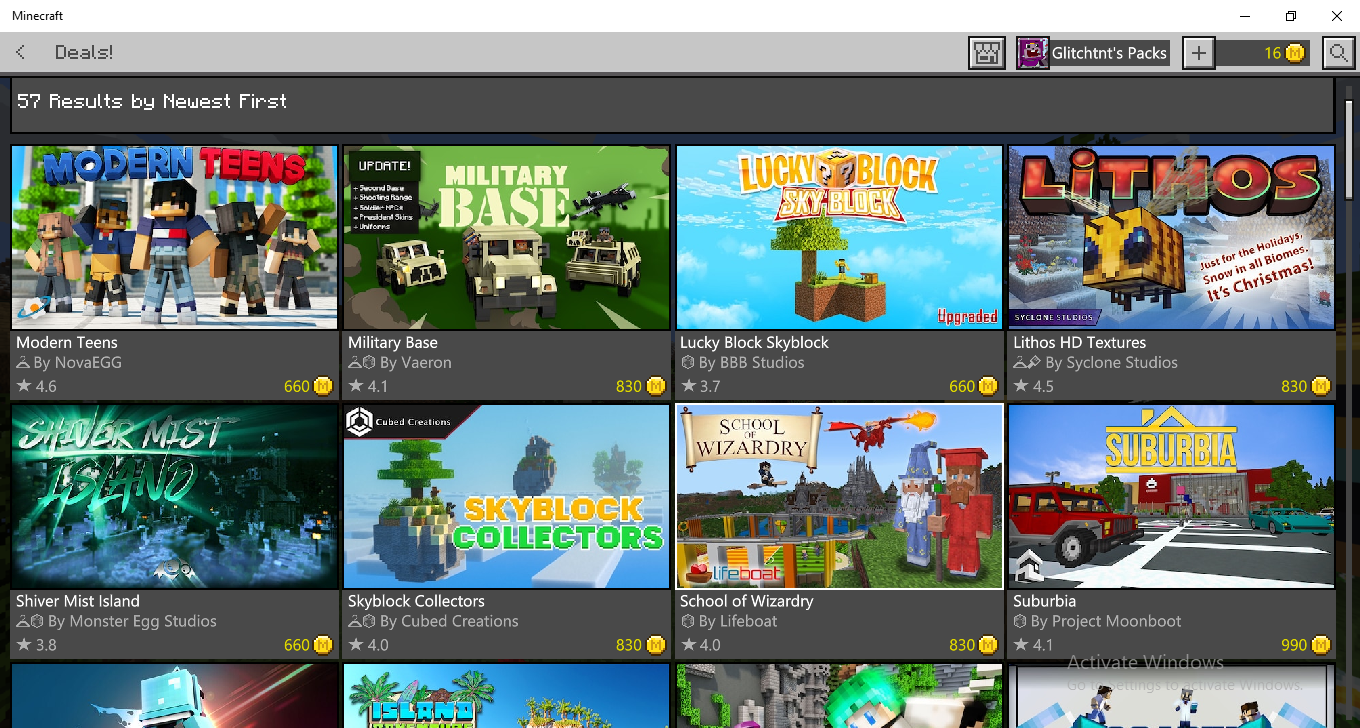Select the Lucky Block Skyblock title
Image resolution: width=1360 pixels, height=728 pixels.
coord(754,342)
